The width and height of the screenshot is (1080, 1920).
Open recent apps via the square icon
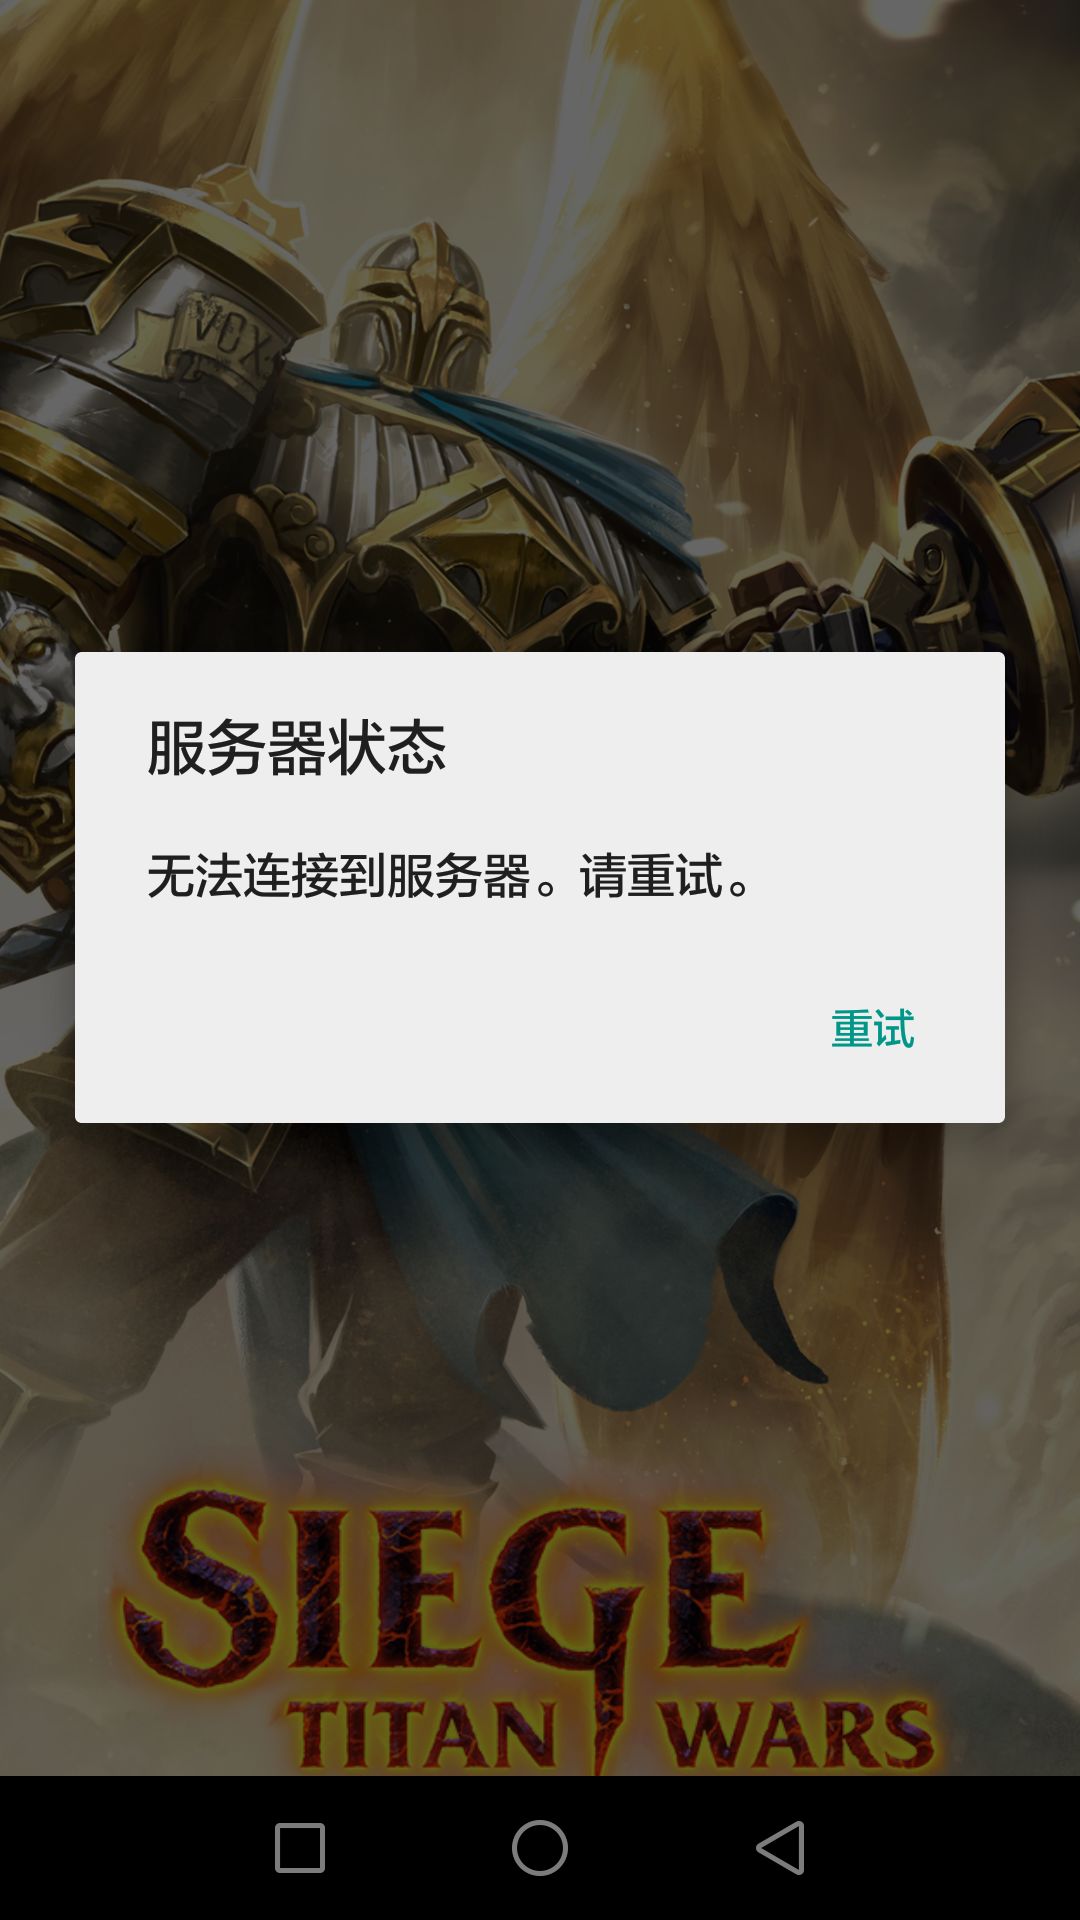300,1847
